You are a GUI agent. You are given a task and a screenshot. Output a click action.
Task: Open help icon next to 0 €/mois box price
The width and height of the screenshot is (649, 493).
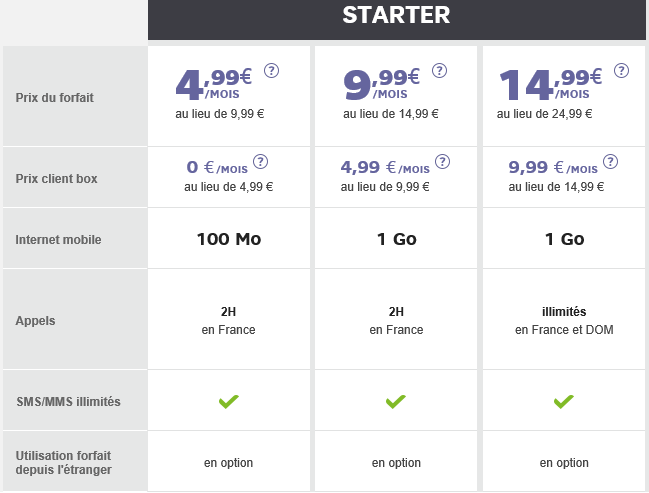pos(261,162)
